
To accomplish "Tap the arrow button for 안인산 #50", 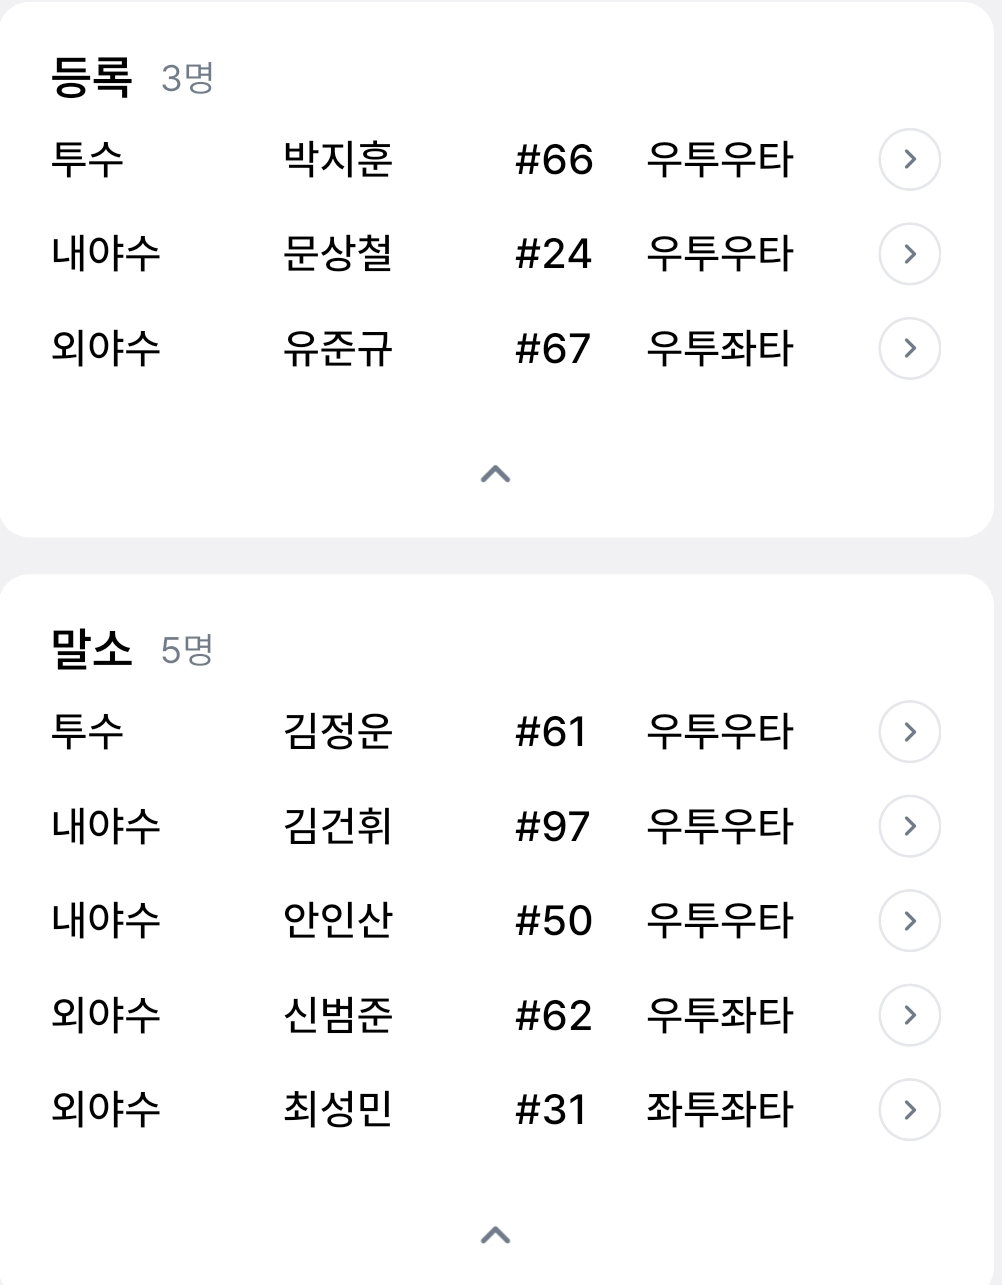I will (x=909, y=921).
